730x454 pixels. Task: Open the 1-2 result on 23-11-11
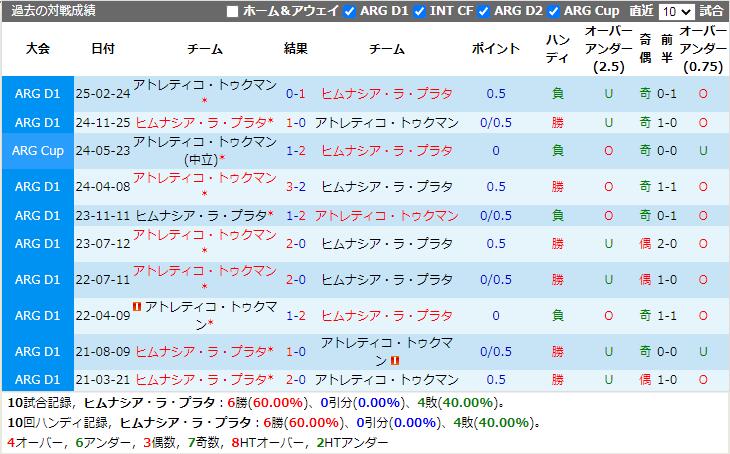point(296,216)
